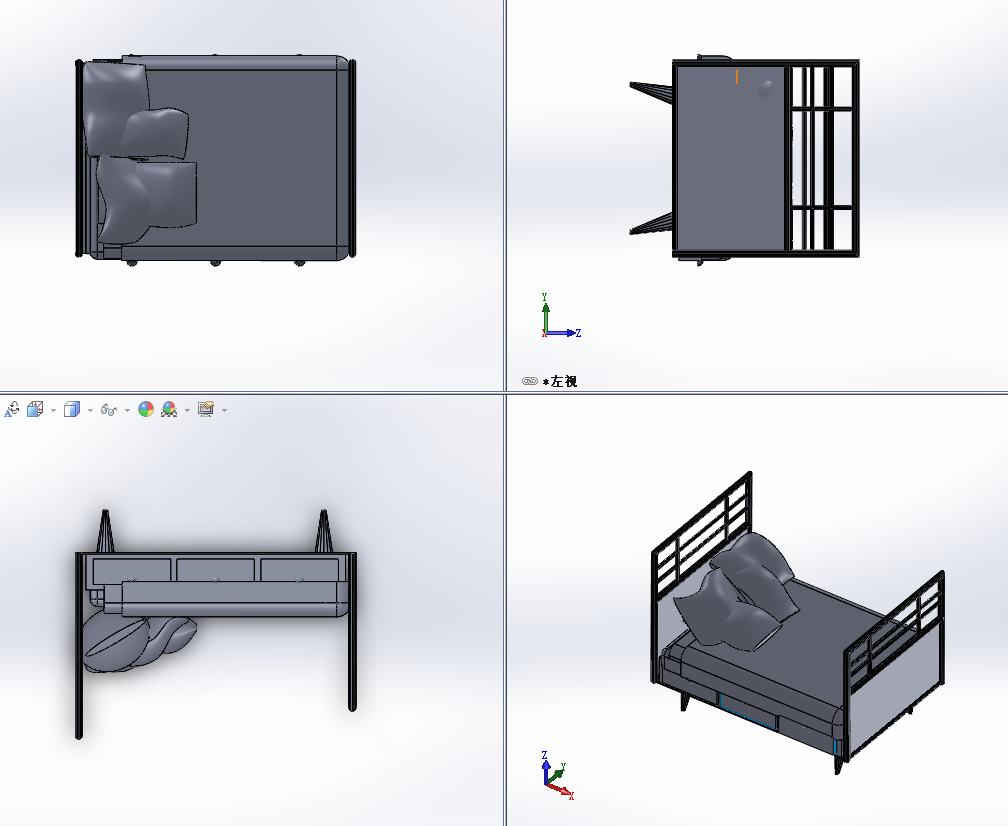Image resolution: width=1008 pixels, height=826 pixels.
Task: Click the Apply Scene icon
Action: tap(169, 409)
